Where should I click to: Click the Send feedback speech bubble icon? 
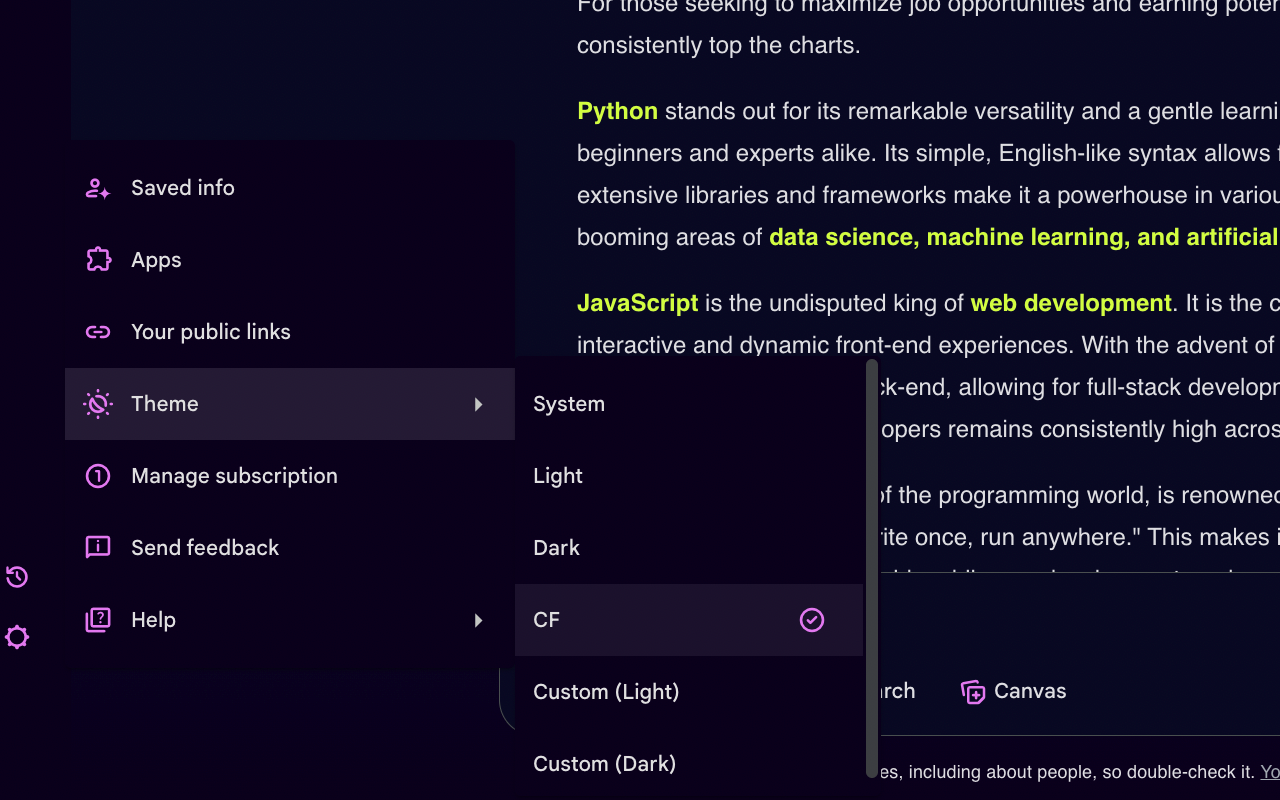(98, 548)
